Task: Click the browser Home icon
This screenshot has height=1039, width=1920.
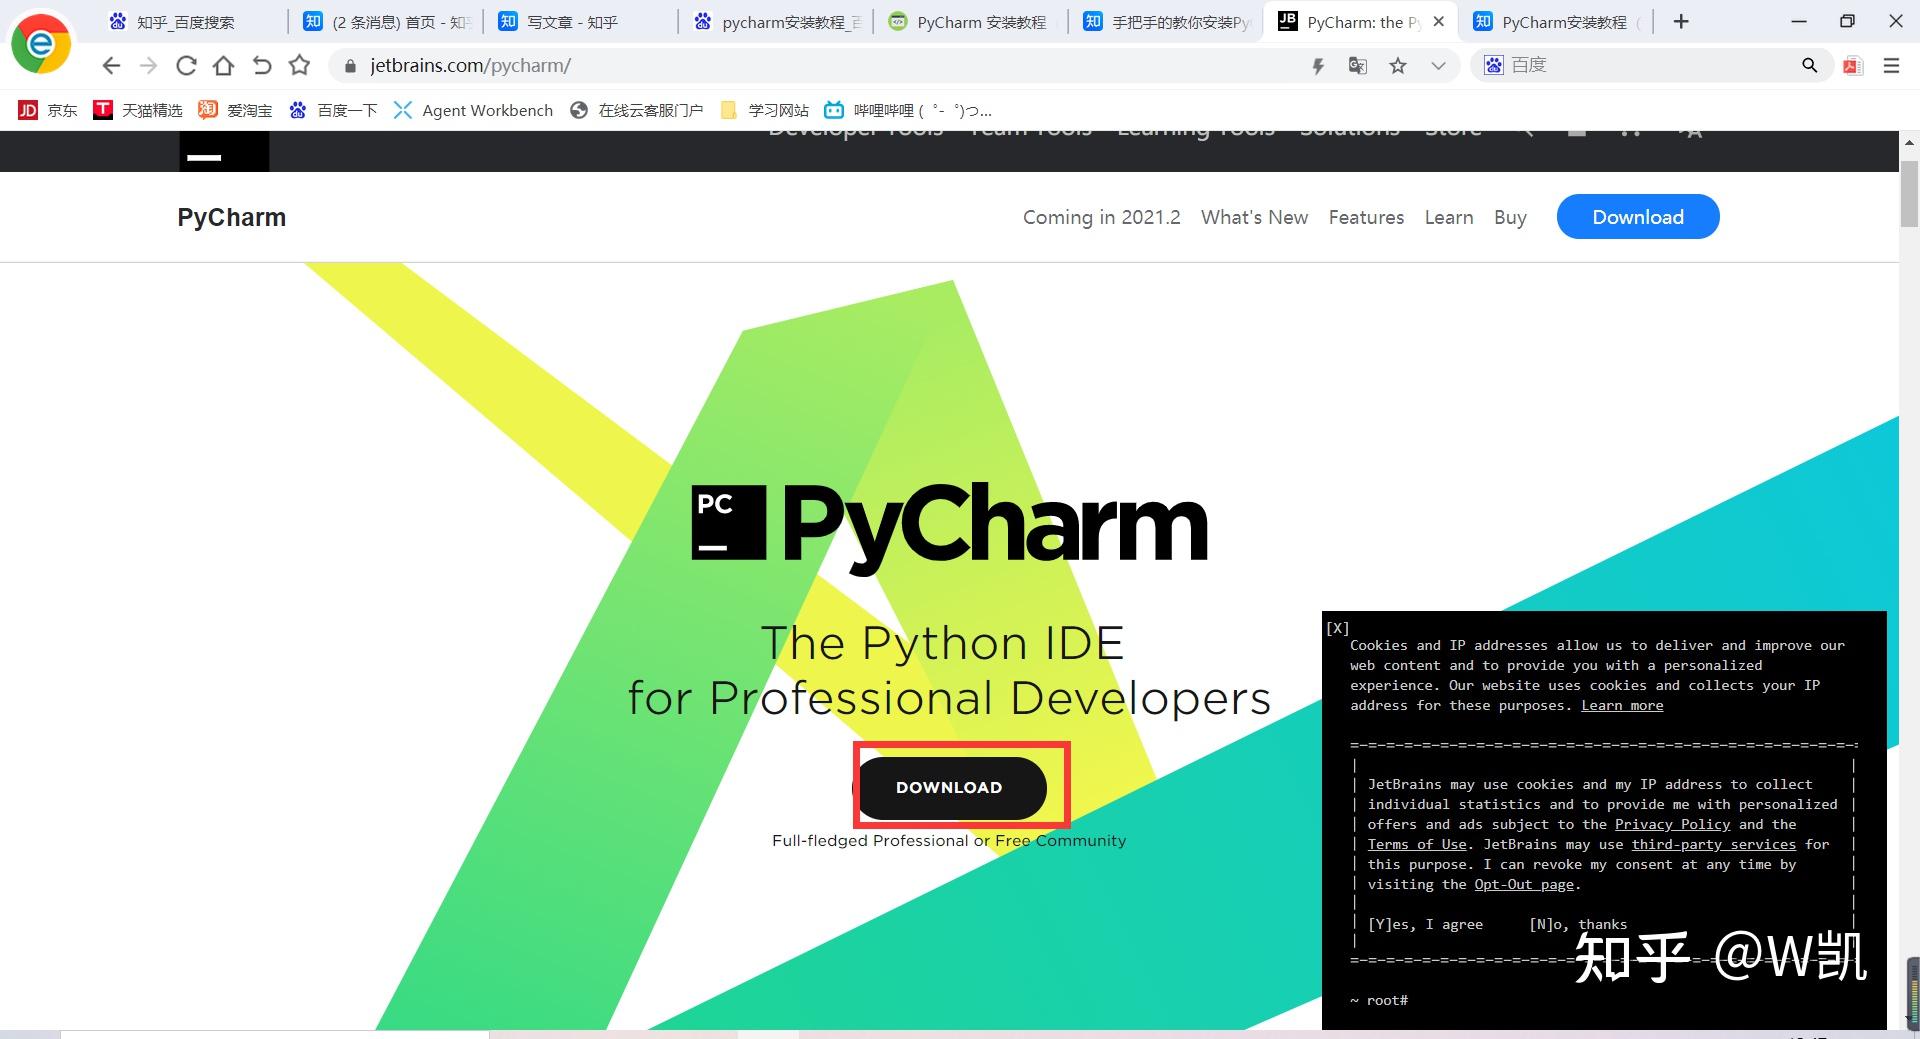Action: point(223,65)
